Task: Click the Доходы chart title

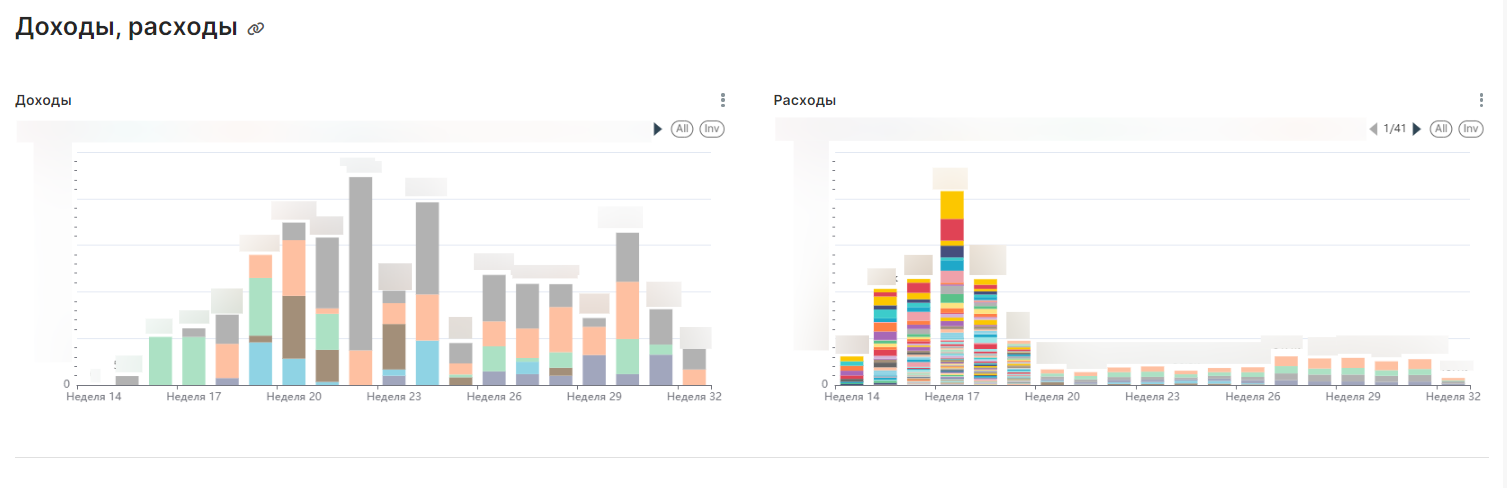Action: 43,100
